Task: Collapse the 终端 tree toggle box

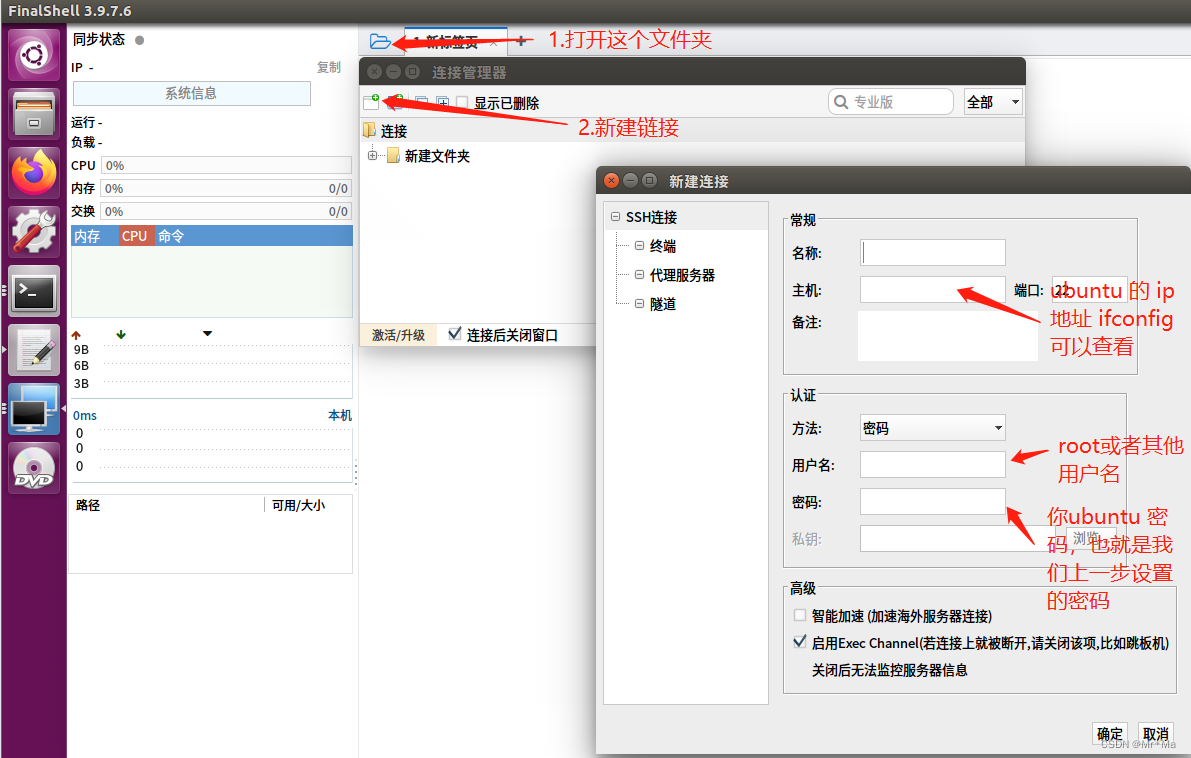Action: pyautogui.click(x=640, y=245)
